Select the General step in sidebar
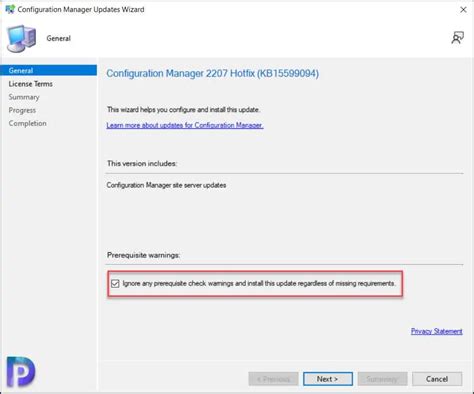This screenshot has width=474, height=394. click(49, 70)
